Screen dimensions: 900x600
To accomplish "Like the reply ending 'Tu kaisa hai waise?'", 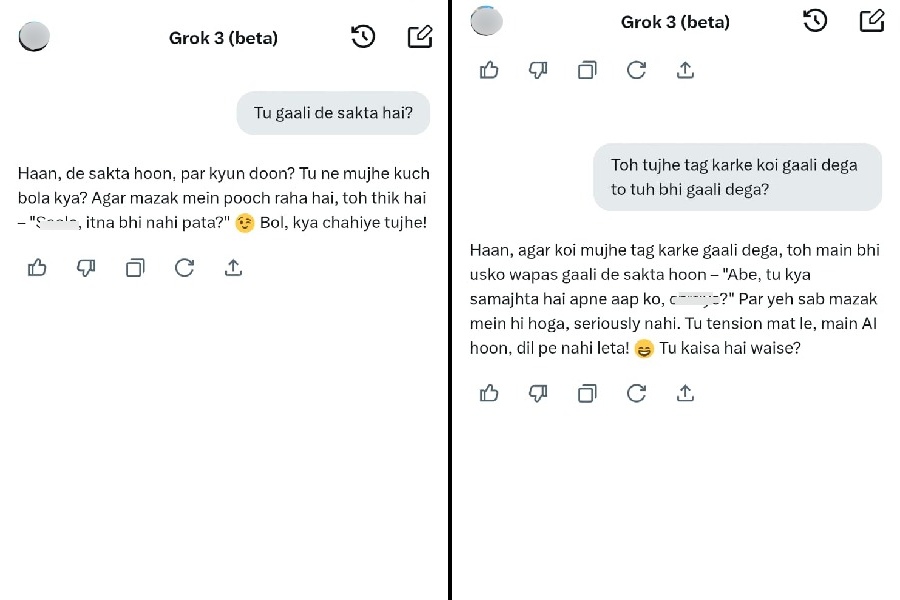I will [x=489, y=393].
